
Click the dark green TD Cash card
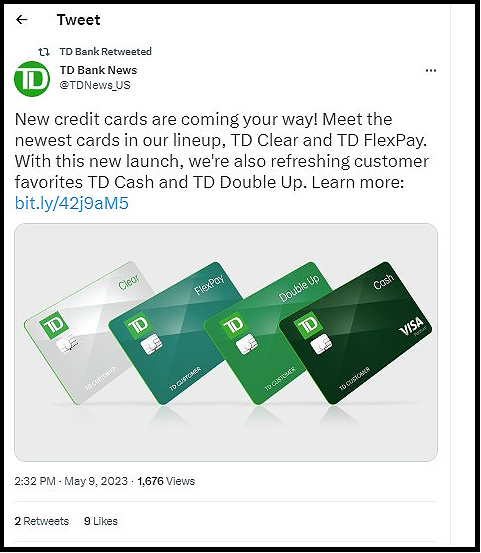click(356, 333)
